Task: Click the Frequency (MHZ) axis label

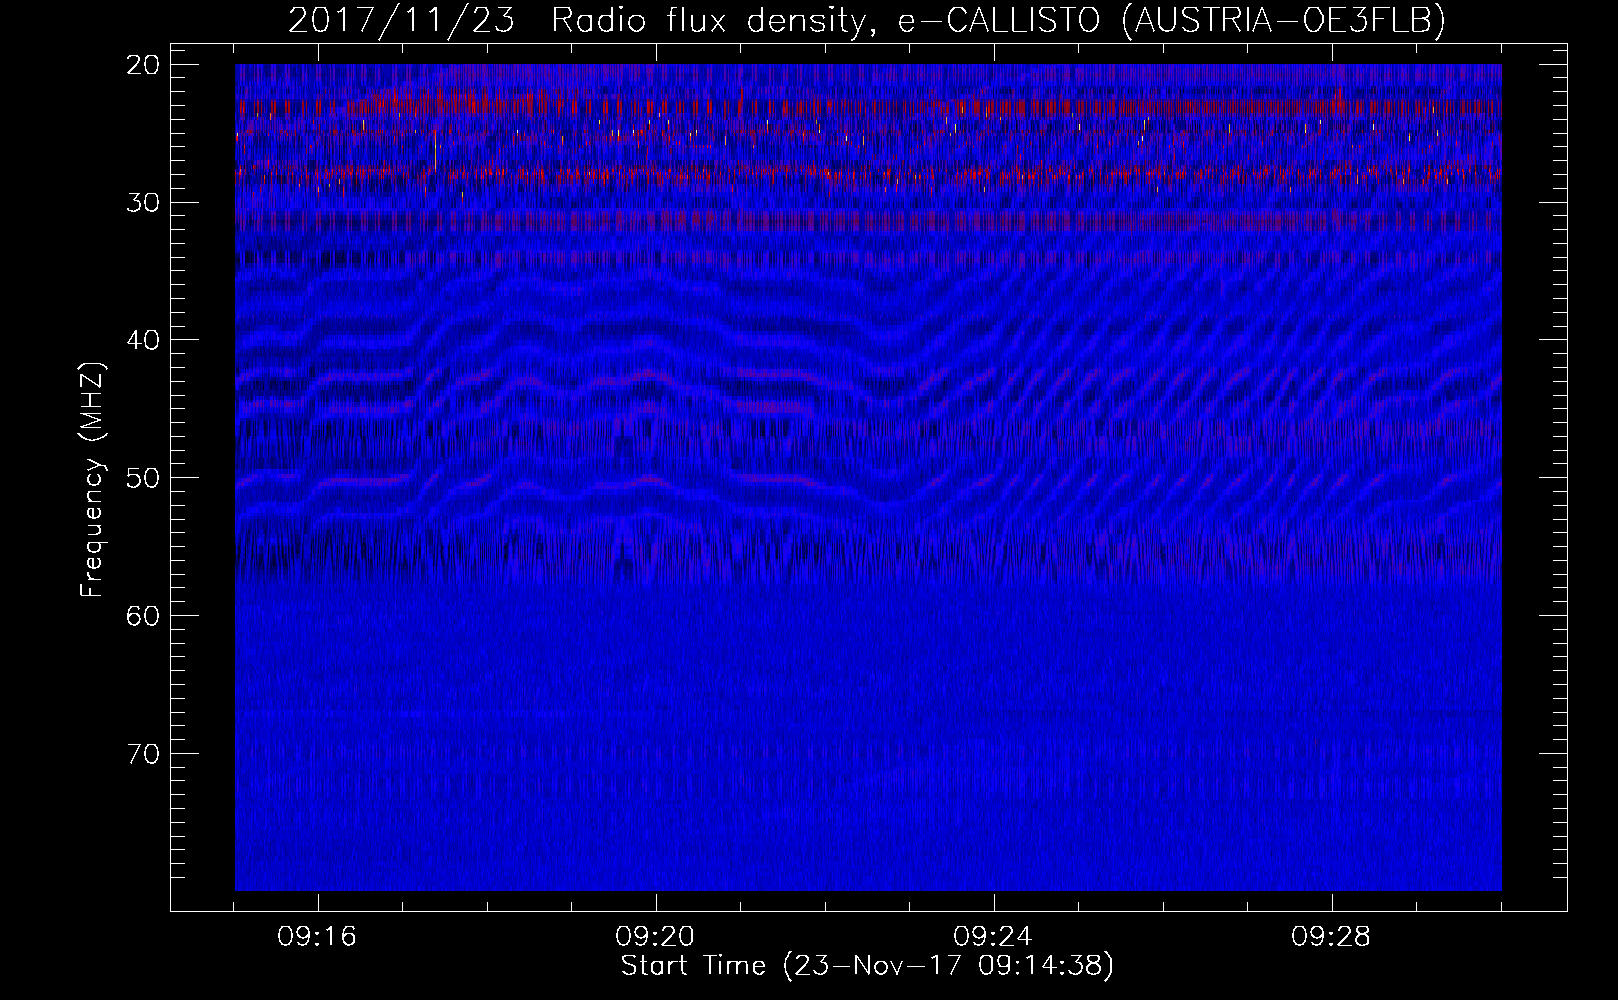Action: [92, 480]
